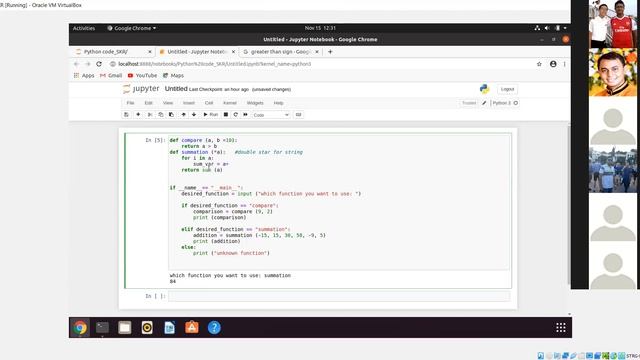
Task: Open Ubuntu Software from the dock
Action: tap(192, 327)
